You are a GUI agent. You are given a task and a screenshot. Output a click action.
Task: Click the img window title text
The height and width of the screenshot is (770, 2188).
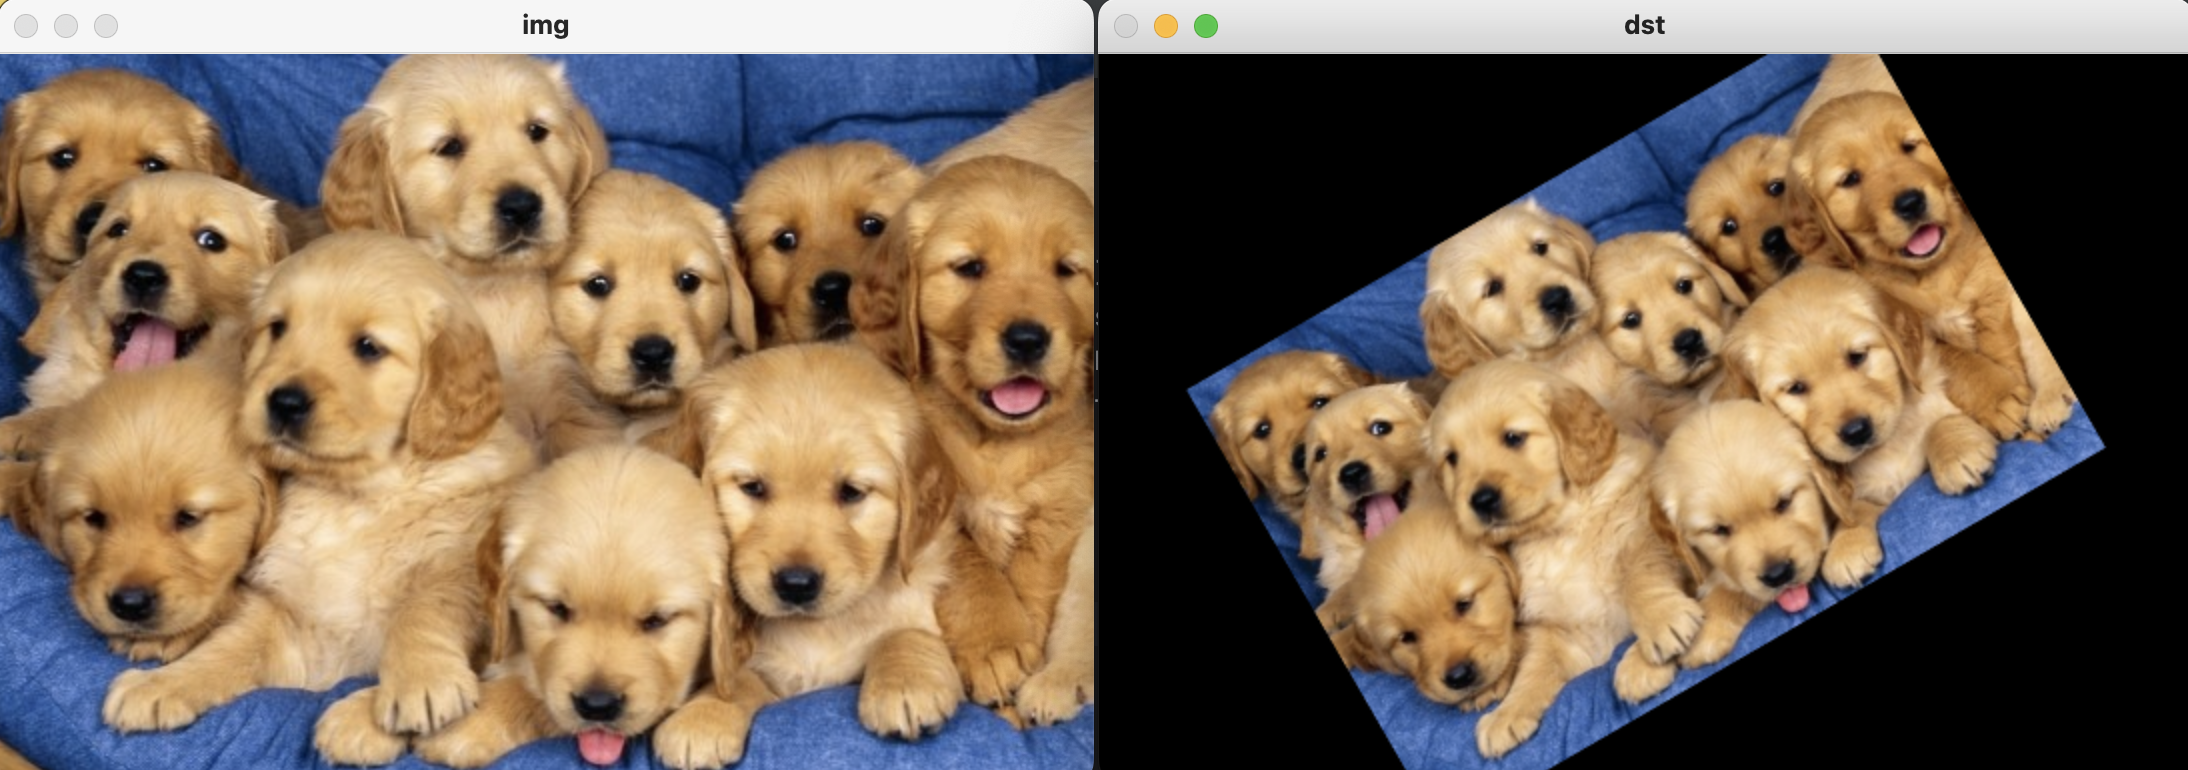point(545,25)
